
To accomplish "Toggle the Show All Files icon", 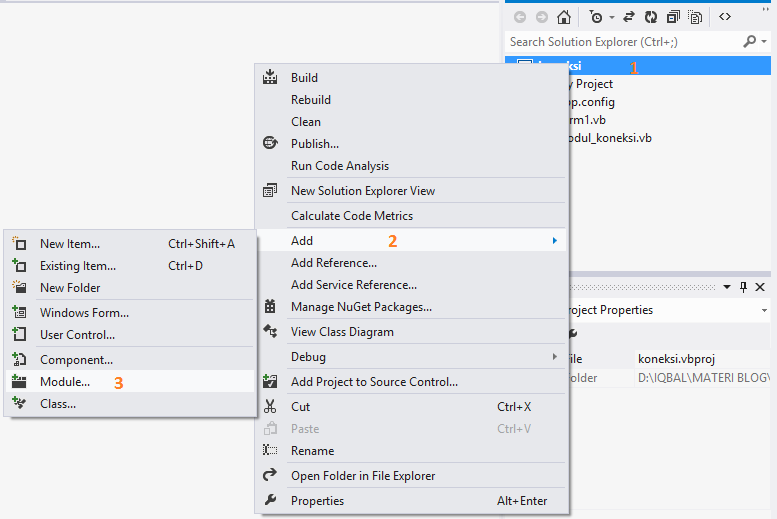I will pos(695,17).
